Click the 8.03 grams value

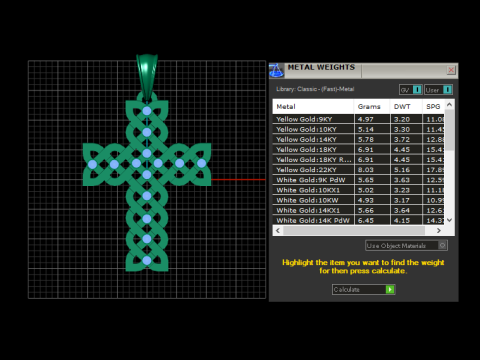pos(366,170)
